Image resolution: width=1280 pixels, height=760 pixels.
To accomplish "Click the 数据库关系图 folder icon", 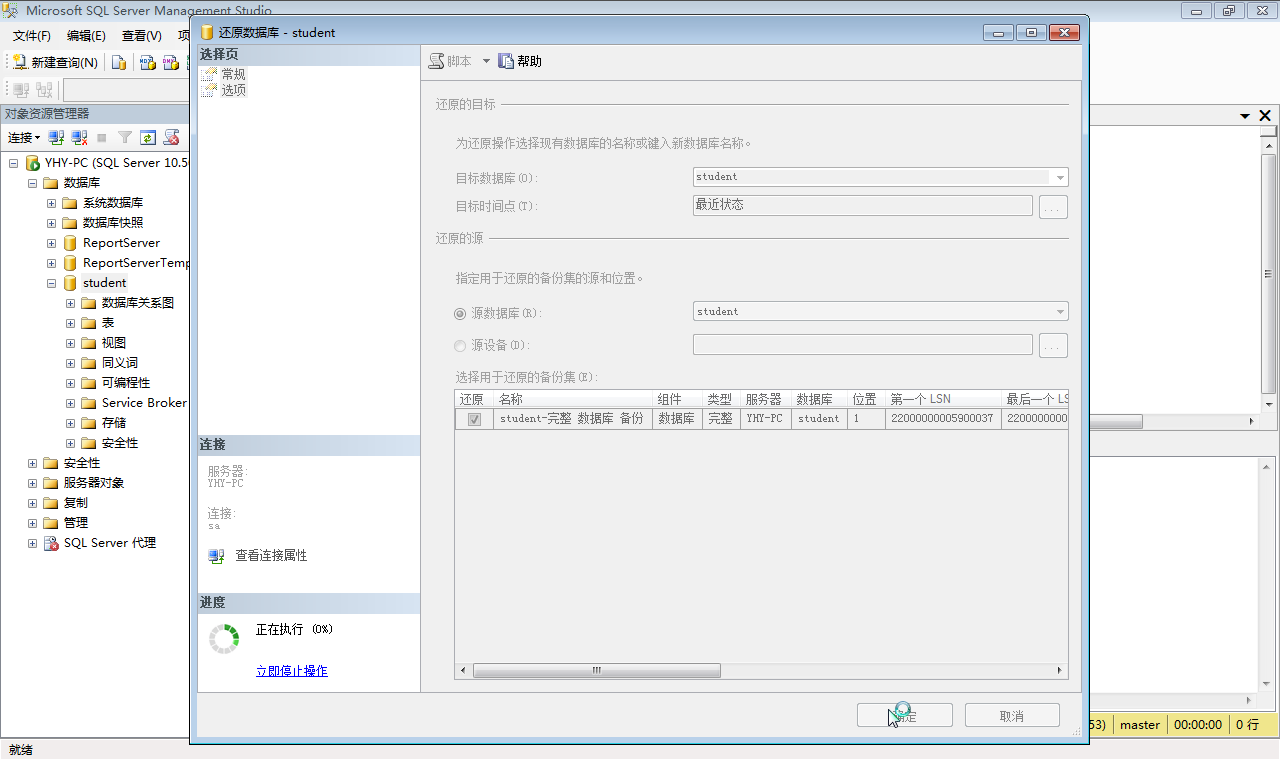I will tap(89, 303).
